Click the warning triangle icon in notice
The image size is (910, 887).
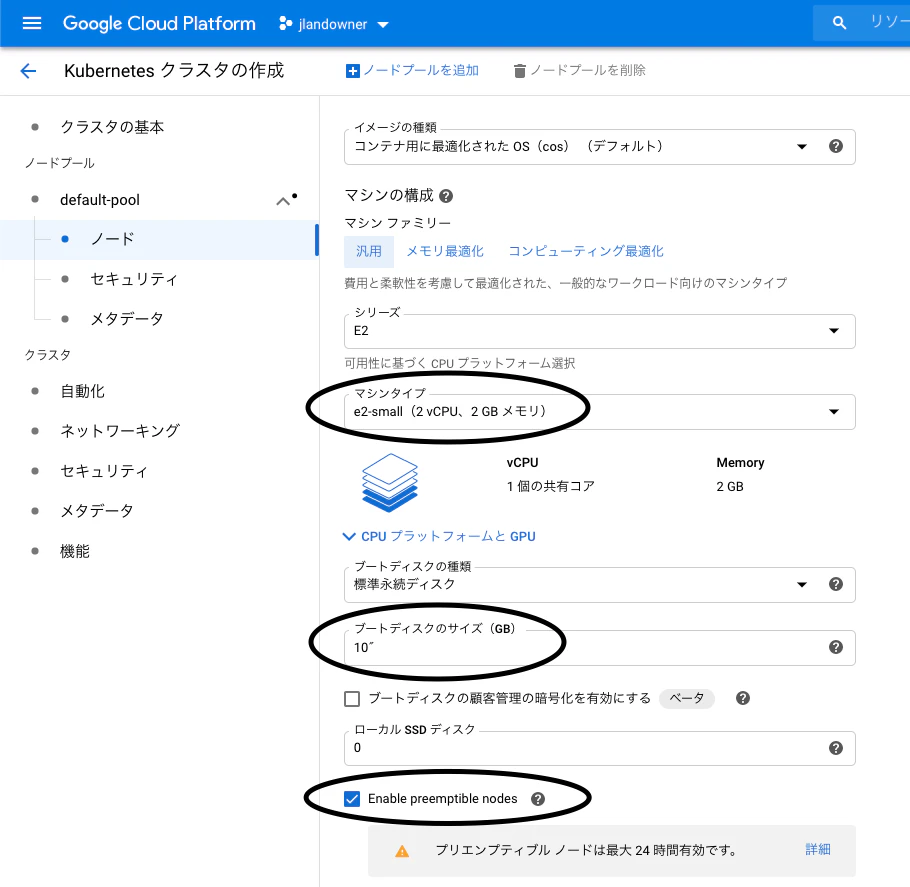click(x=402, y=851)
